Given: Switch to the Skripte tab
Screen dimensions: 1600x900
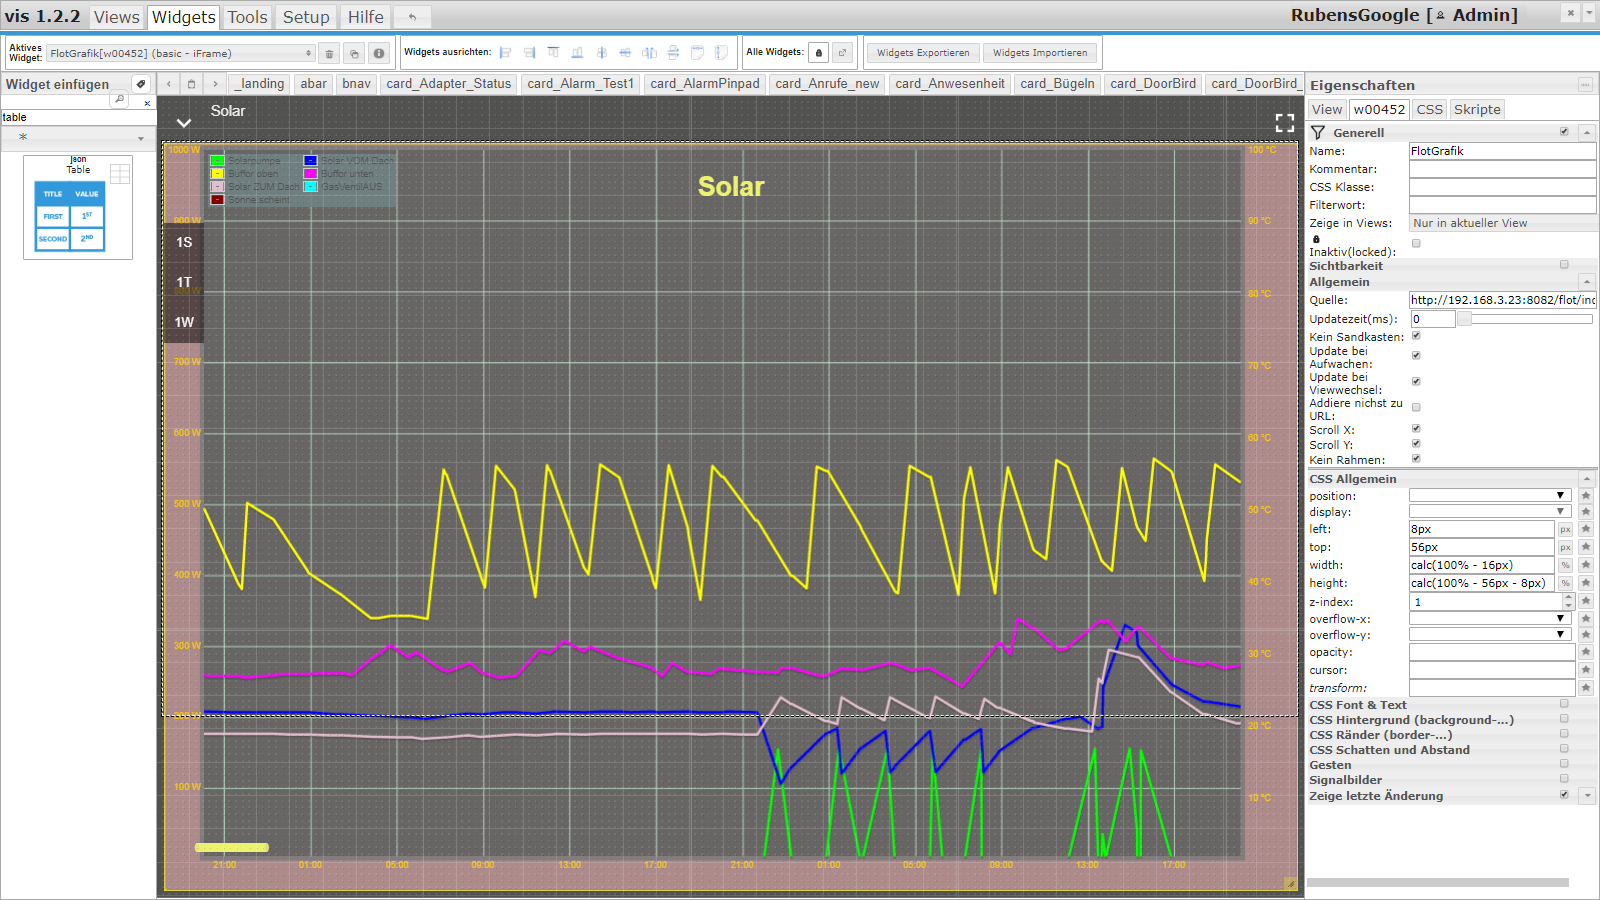Looking at the screenshot, I should (x=1477, y=110).
